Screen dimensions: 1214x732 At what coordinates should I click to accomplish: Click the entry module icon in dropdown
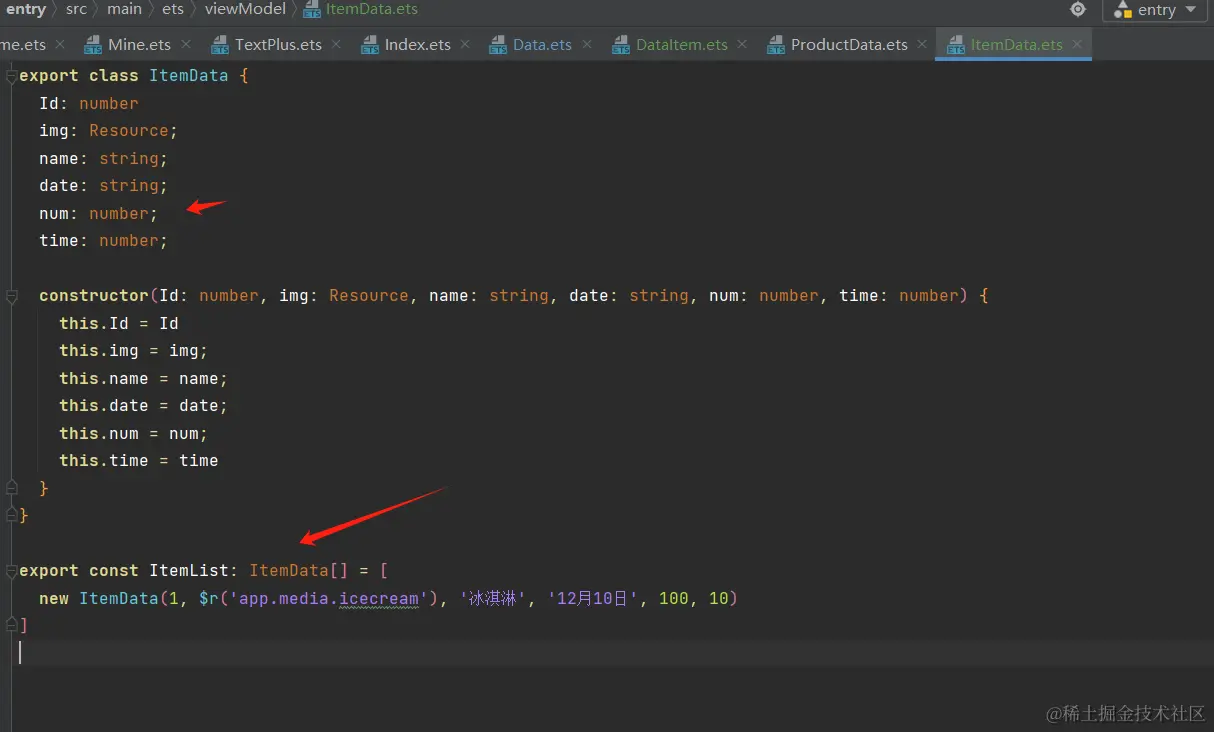(1121, 10)
